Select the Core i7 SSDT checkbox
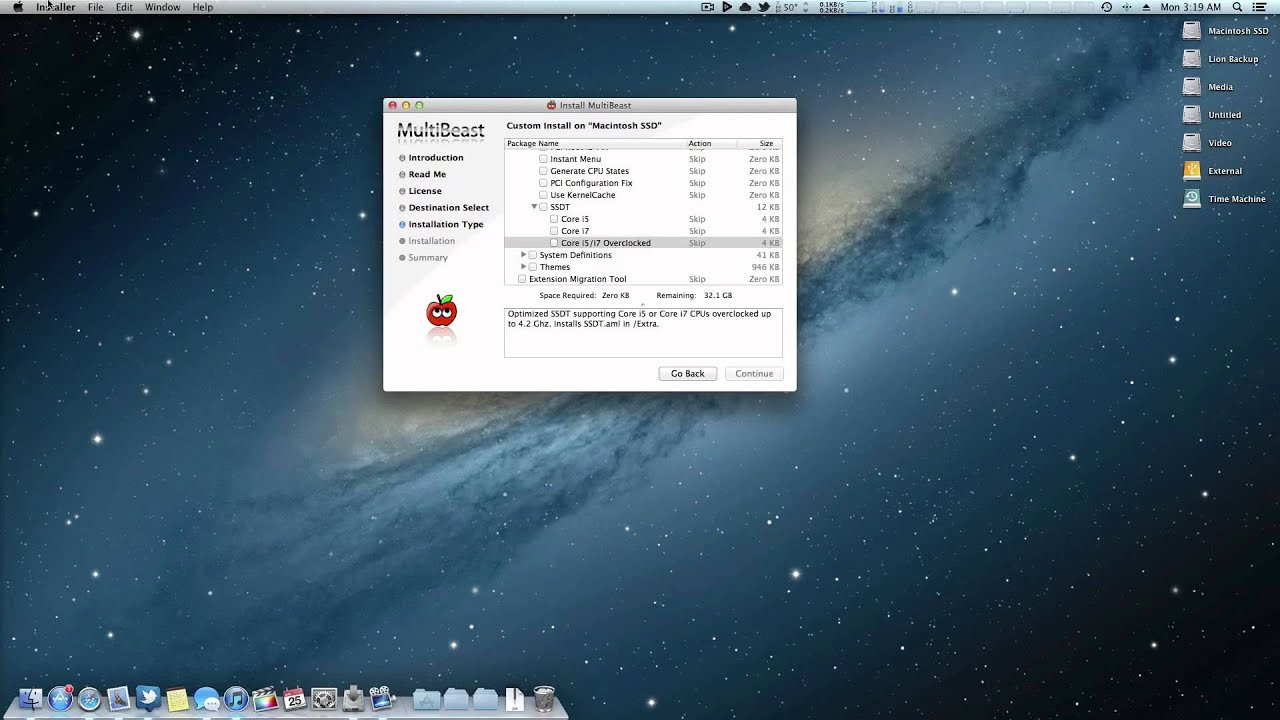 pos(554,231)
